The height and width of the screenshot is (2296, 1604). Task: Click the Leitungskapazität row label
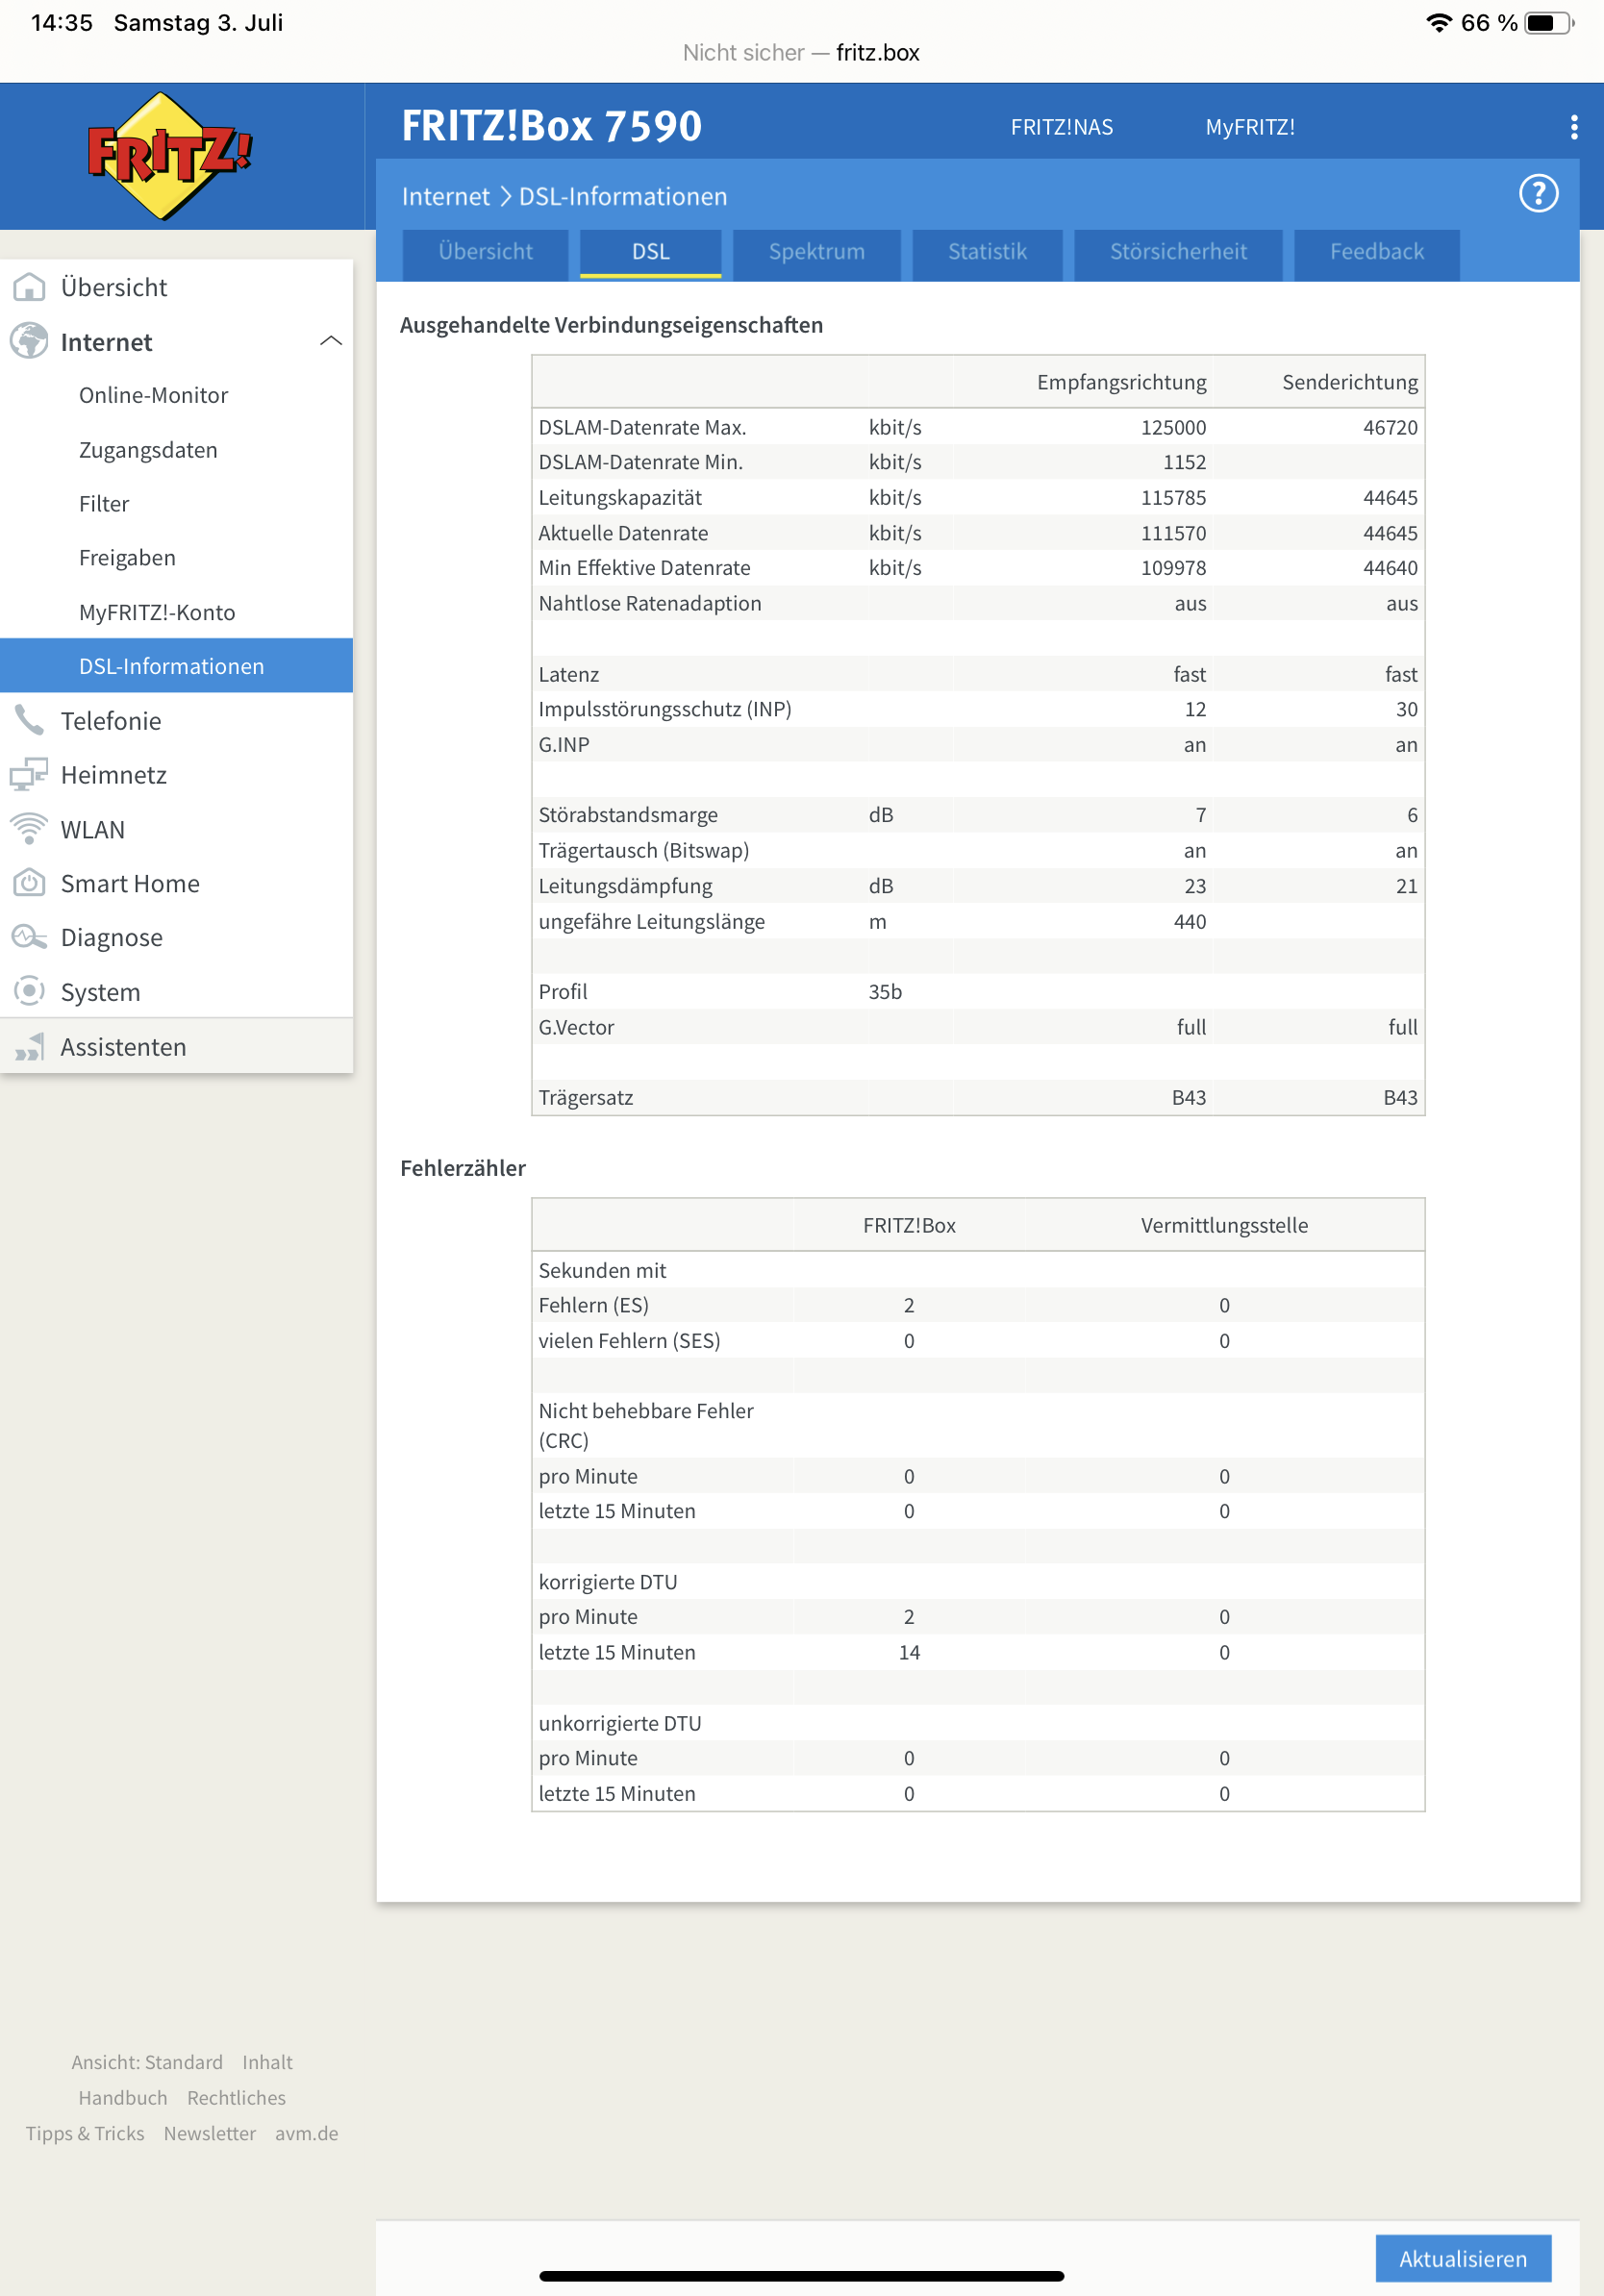(x=620, y=497)
